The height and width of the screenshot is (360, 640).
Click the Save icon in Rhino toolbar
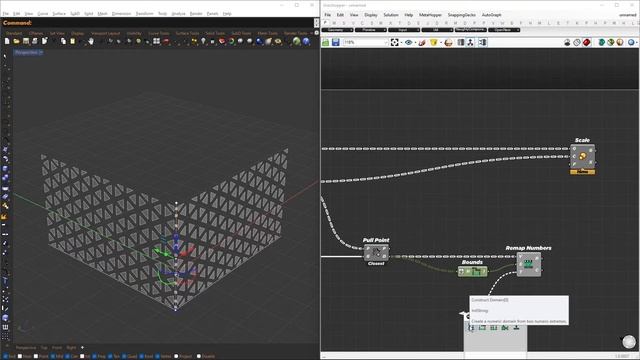pyautogui.click(x=26, y=41)
